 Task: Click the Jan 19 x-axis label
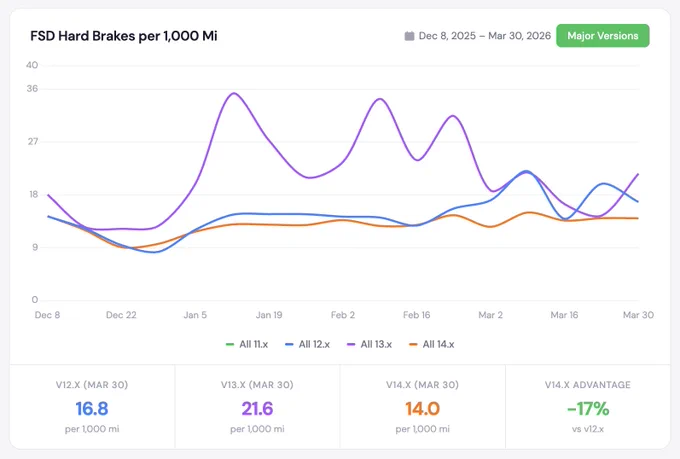point(269,315)
